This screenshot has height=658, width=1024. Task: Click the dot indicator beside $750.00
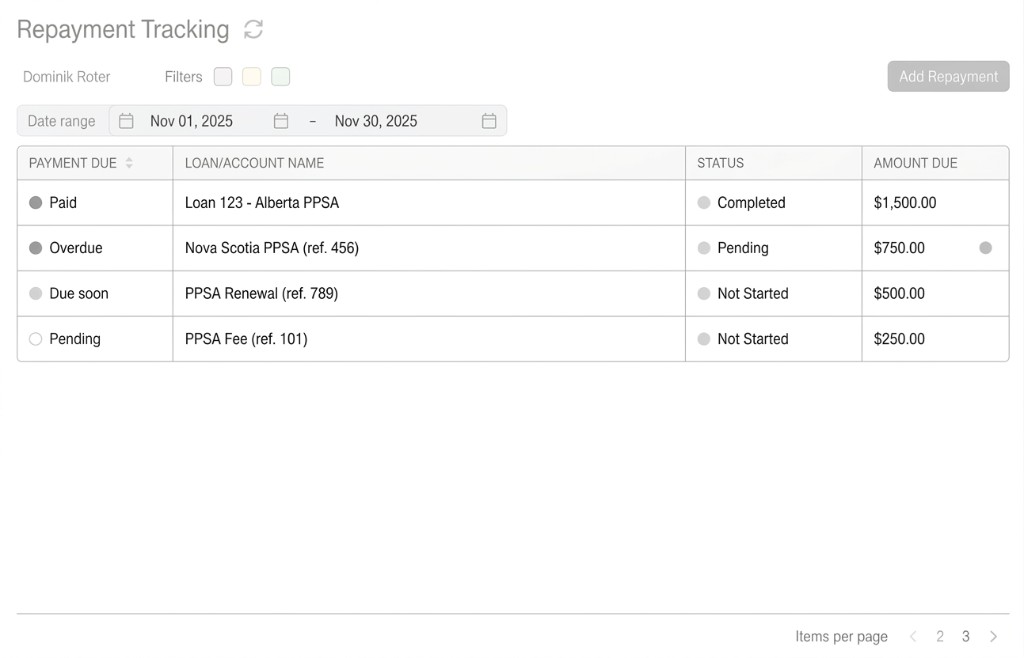985,248
